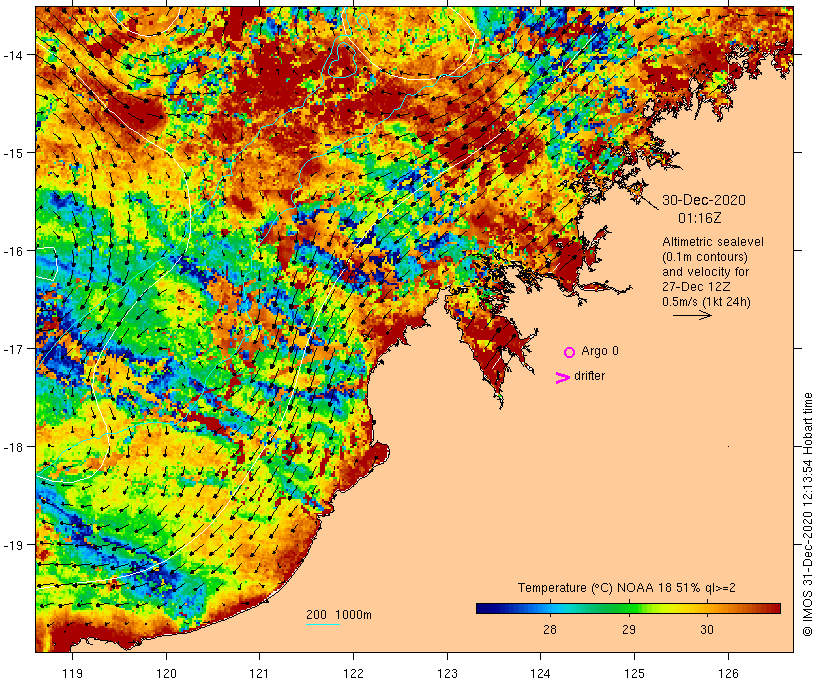Click the '0.5m/s (1kt 24h)' text
This screenshot has height=680, width=820.
(706, 302)
